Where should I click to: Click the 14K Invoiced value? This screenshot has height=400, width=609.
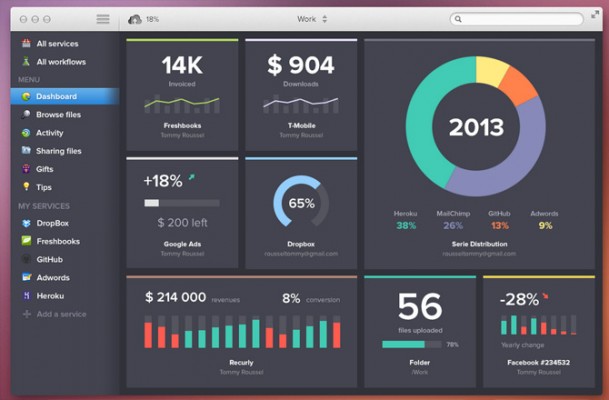(x=182, y=65)
